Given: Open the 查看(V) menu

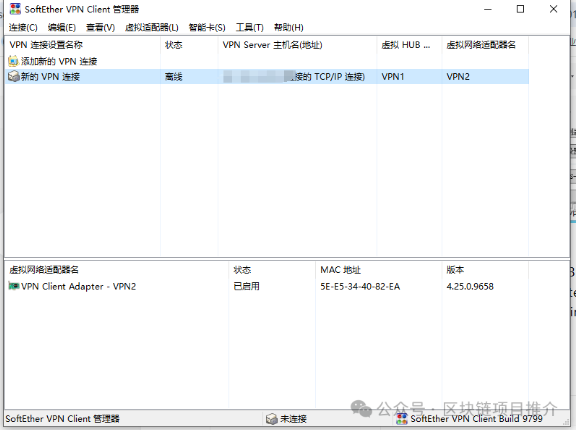Looking at the screenshot, I should (100, 27).
